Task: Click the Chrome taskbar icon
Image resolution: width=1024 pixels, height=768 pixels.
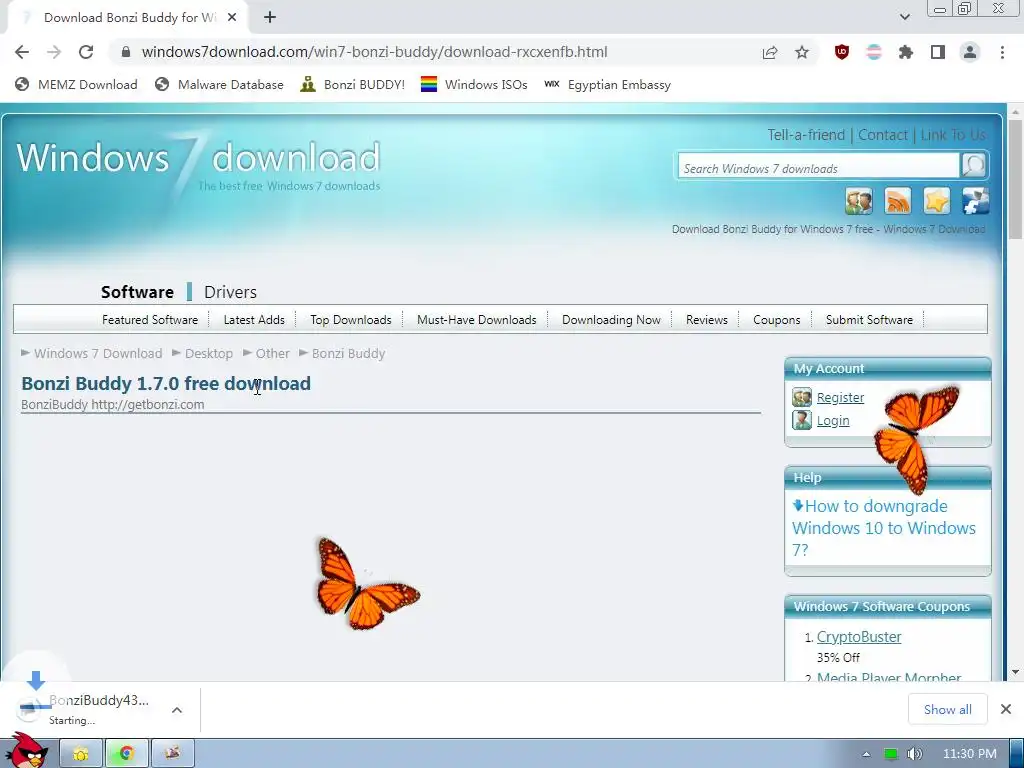Action: coord(127,754)
